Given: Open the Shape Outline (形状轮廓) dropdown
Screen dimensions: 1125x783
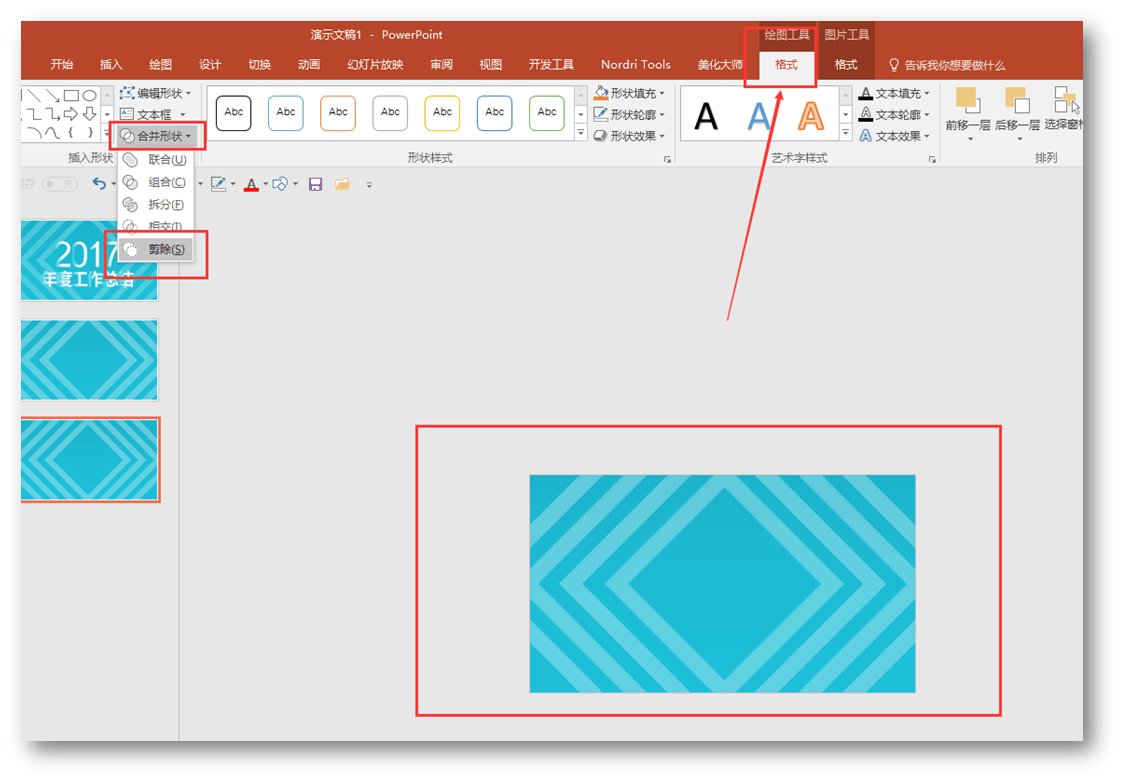Looking at the screenshot, I should [629, 114].
